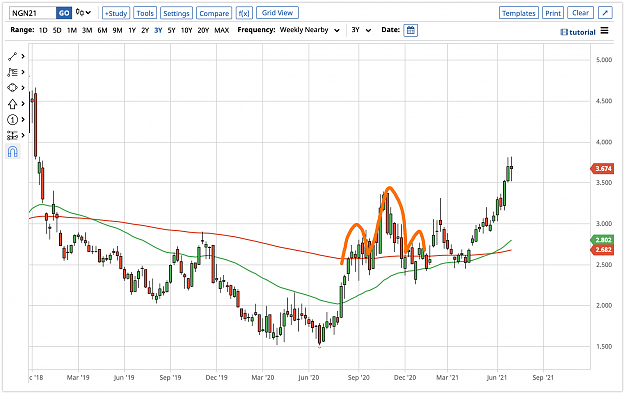Image resolution: width=625 pixels, height=394 pixels.
Task: Expand the numbered label options arrow
Action: point(23,120)
